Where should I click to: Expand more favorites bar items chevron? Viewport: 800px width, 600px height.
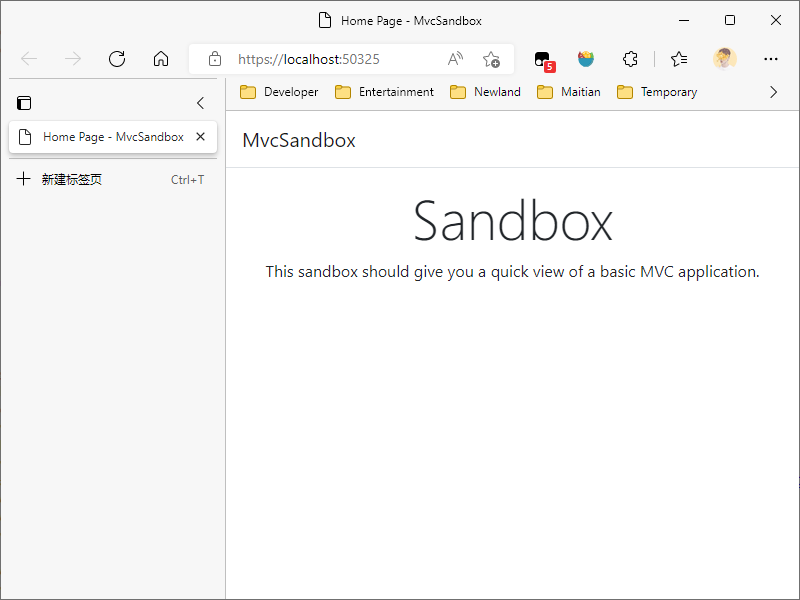click(x=773, y=92)
